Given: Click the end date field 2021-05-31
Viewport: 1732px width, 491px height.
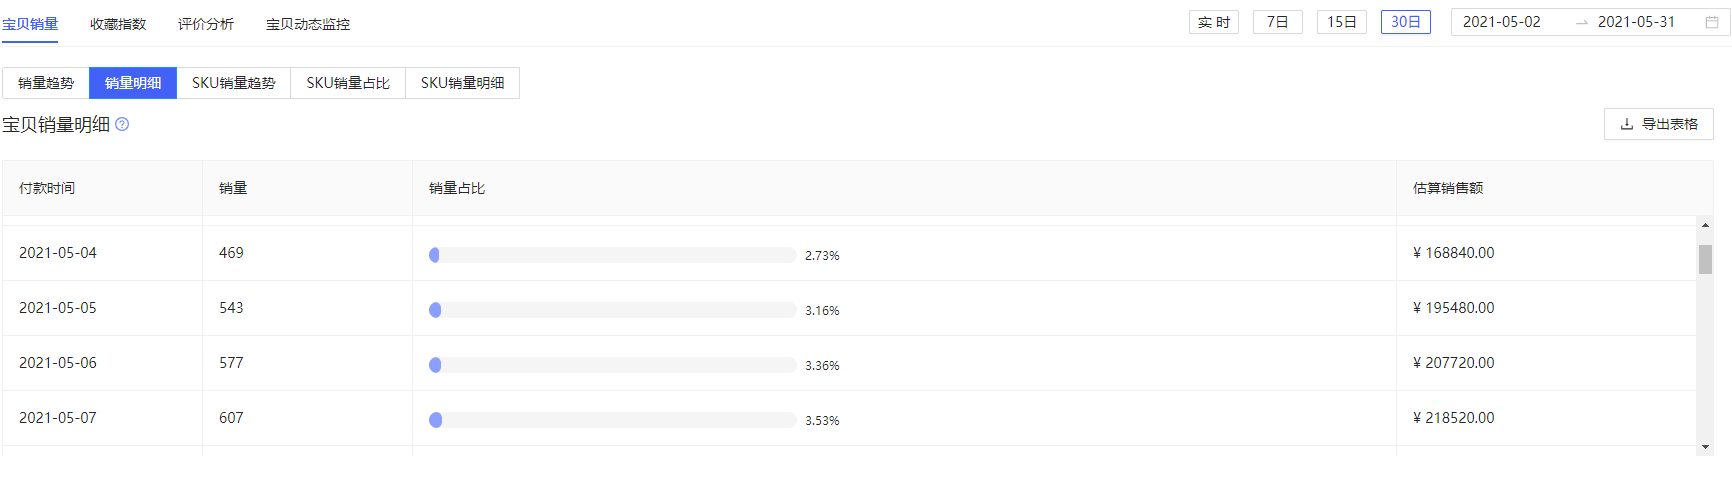Looking at the screenshot, I should 1636,22.
